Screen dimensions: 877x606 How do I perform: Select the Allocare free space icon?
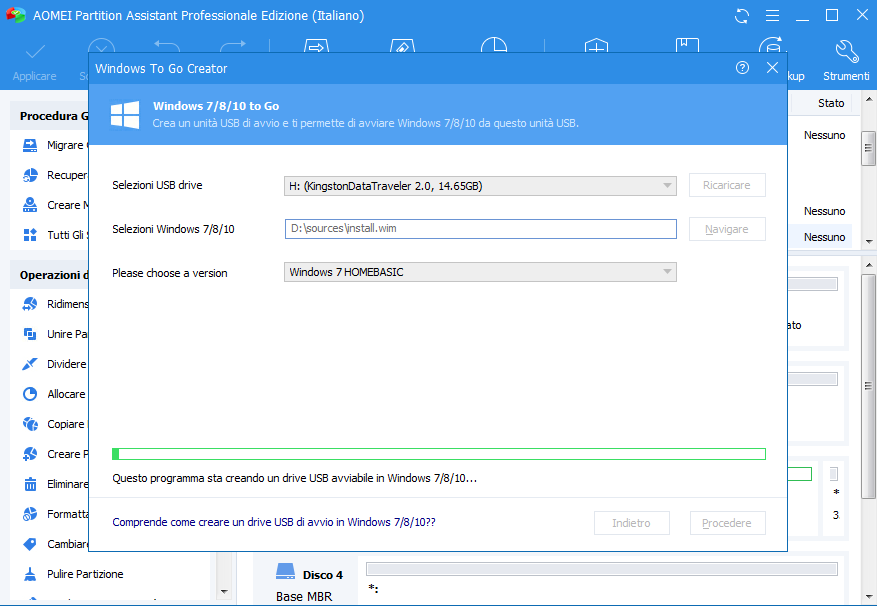point(30,394)
